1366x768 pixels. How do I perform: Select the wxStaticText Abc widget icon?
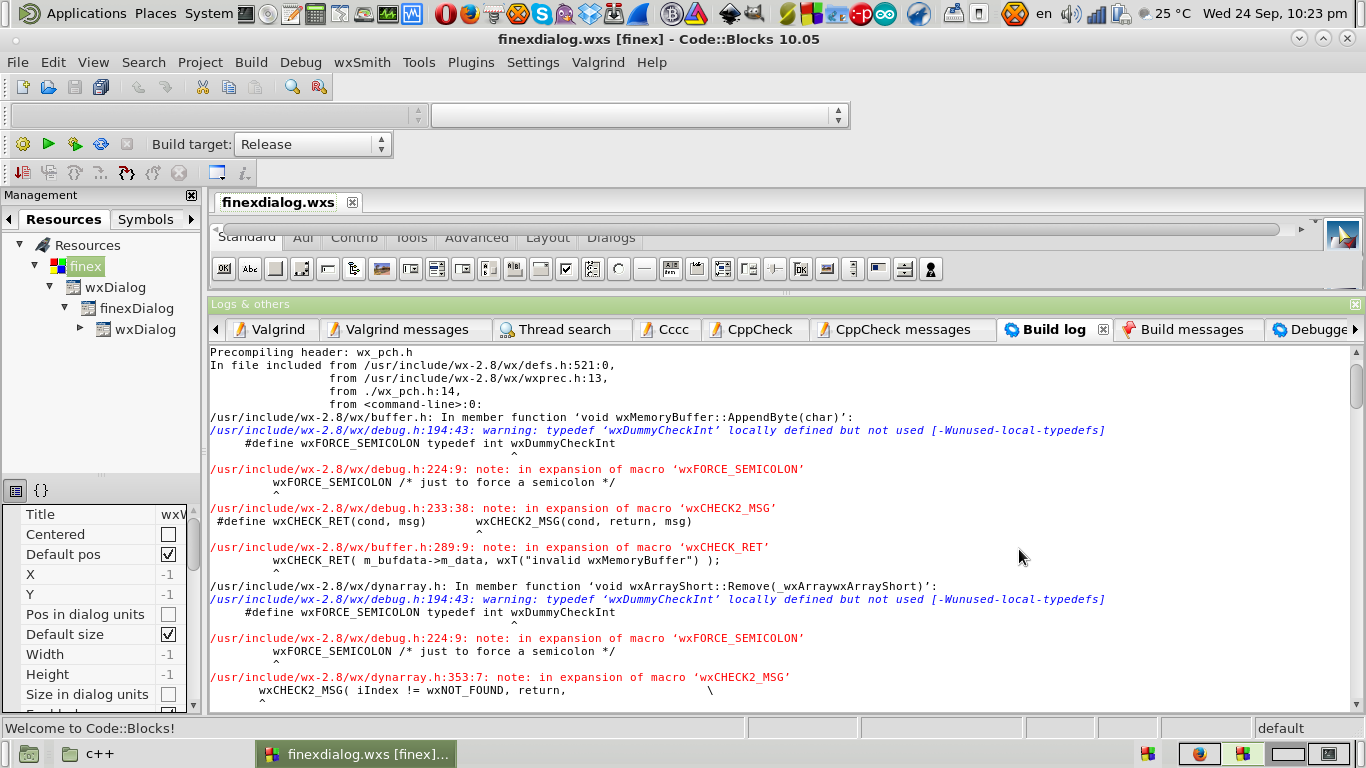tap(250, 269)
